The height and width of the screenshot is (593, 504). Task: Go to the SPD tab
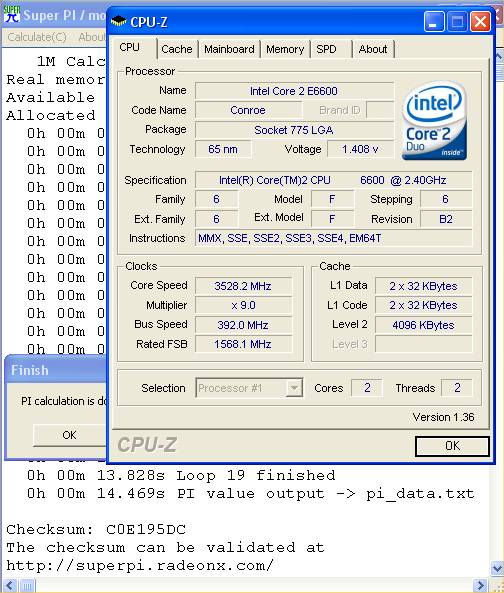[x=327, y=49]
